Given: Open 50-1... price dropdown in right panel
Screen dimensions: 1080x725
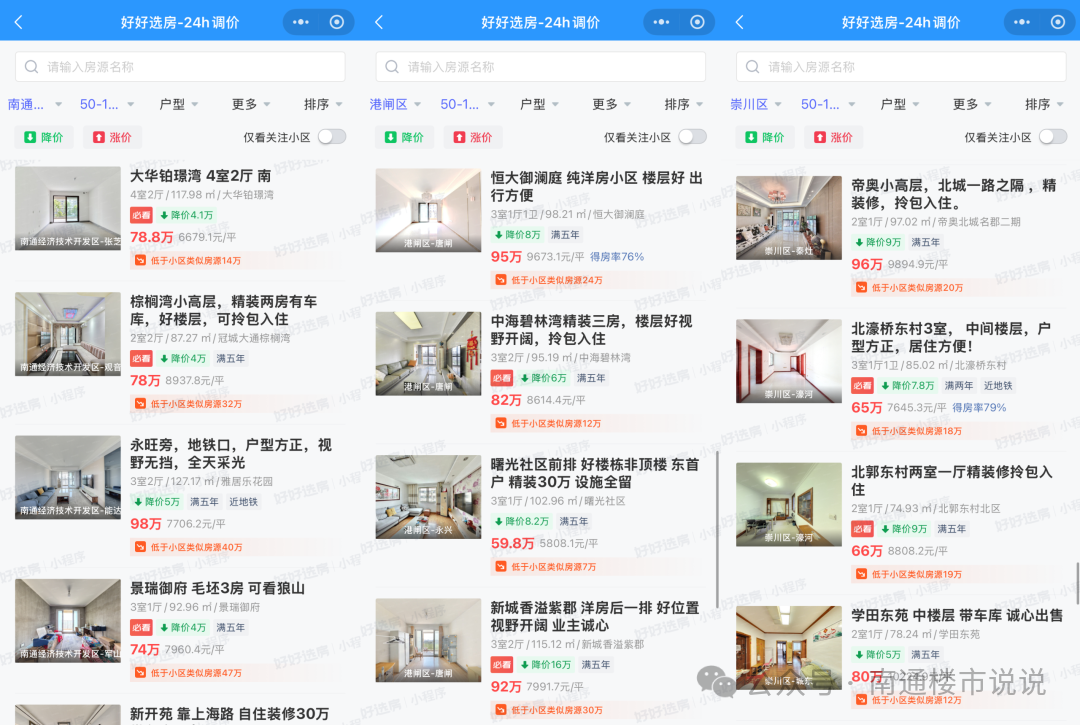Looking at the screenshot, I should pyautogui.click(x=828, y=104).
